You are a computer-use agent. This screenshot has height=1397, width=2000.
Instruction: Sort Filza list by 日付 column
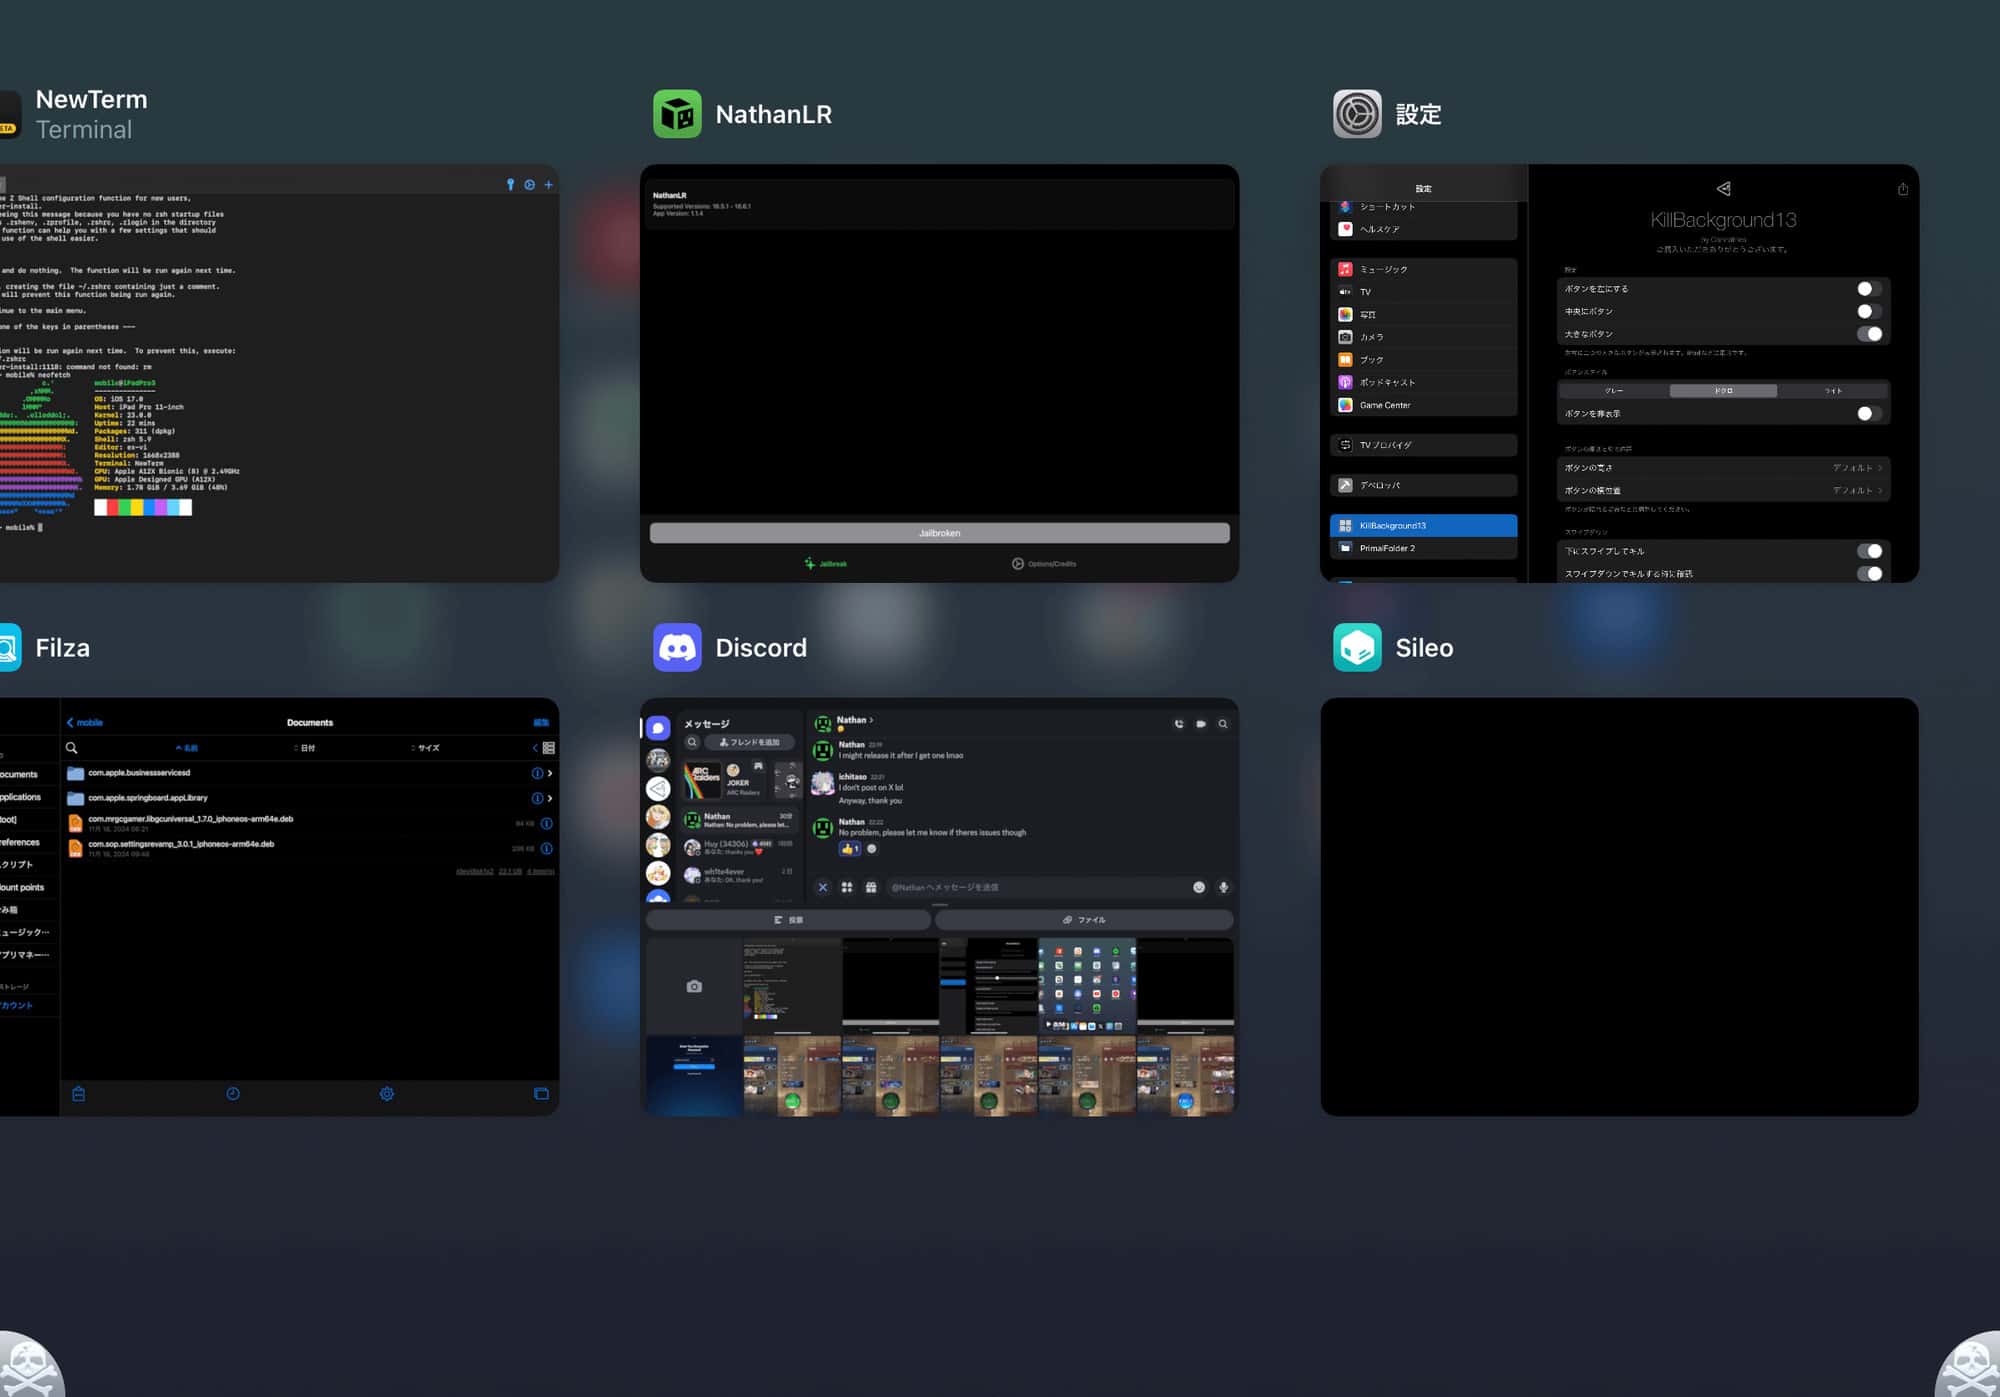[x=305, y=748]
